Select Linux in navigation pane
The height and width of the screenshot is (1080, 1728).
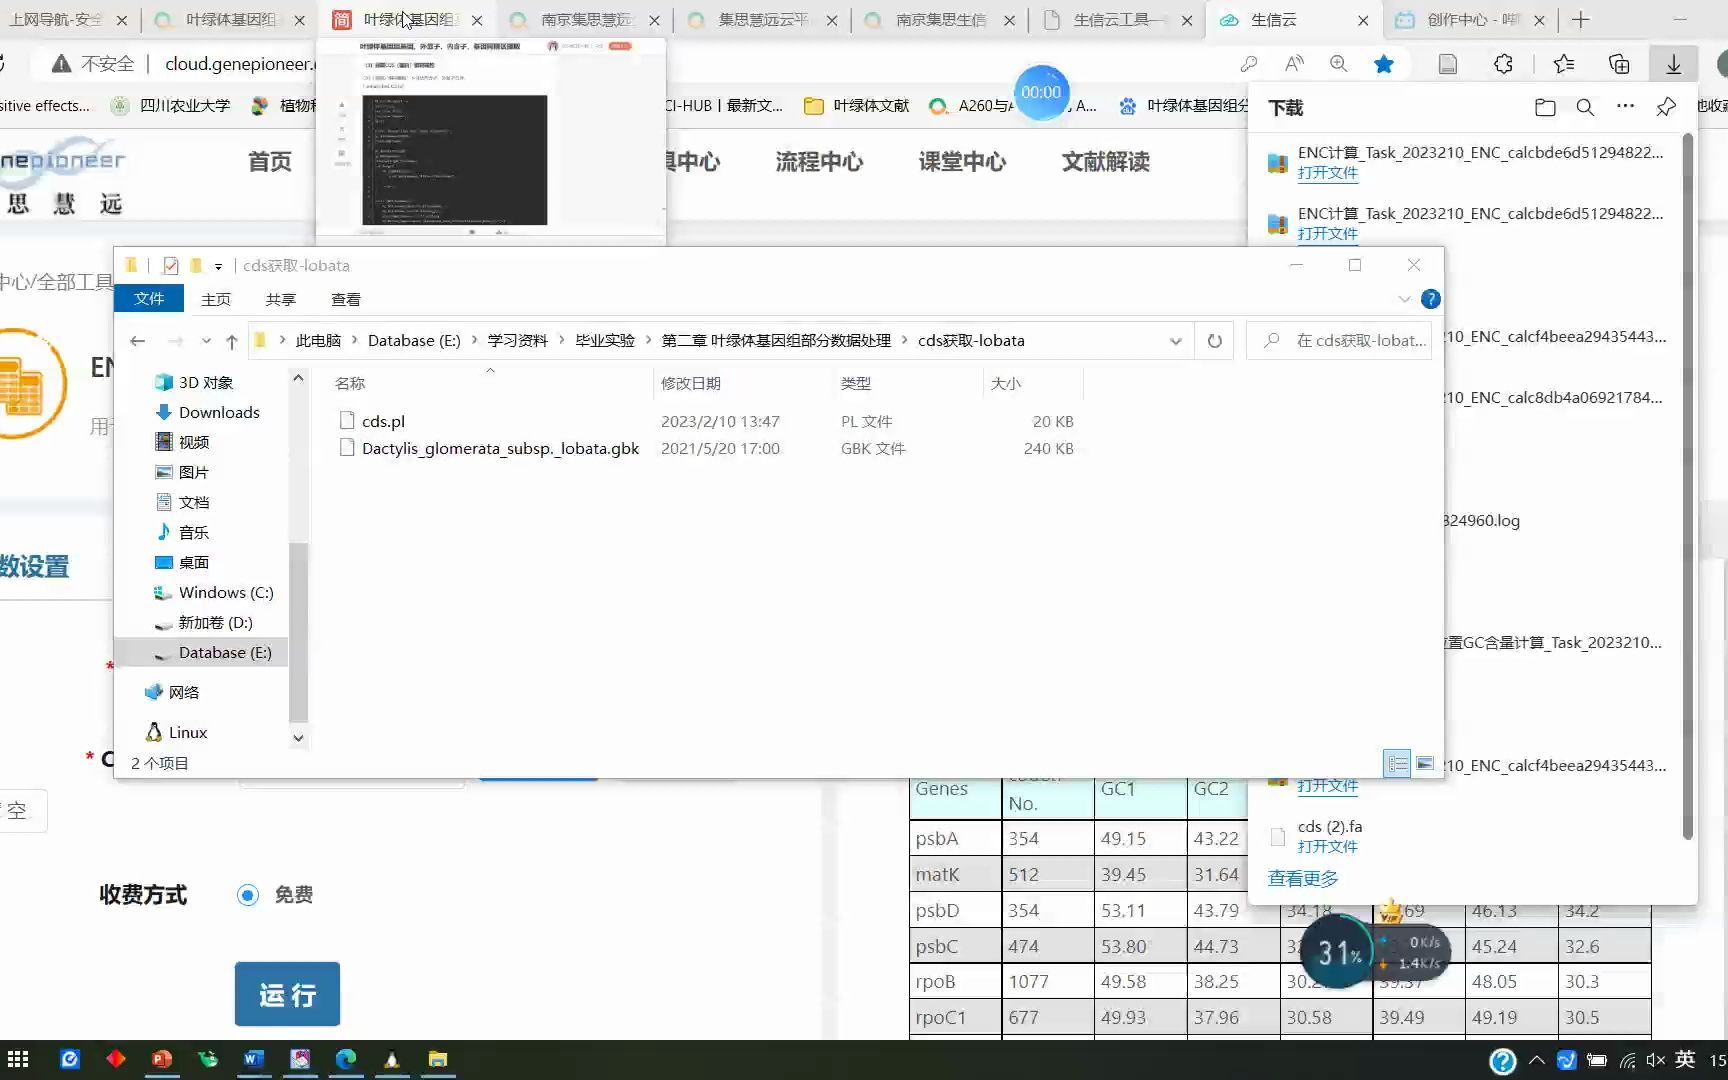point(188,732)
